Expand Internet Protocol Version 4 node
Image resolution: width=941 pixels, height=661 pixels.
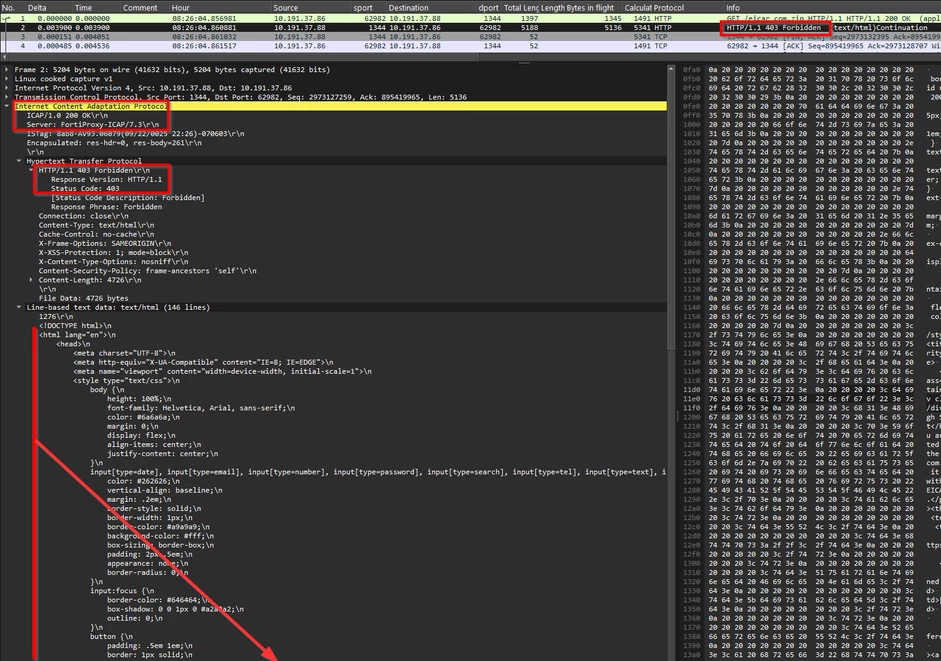[7, 88]
